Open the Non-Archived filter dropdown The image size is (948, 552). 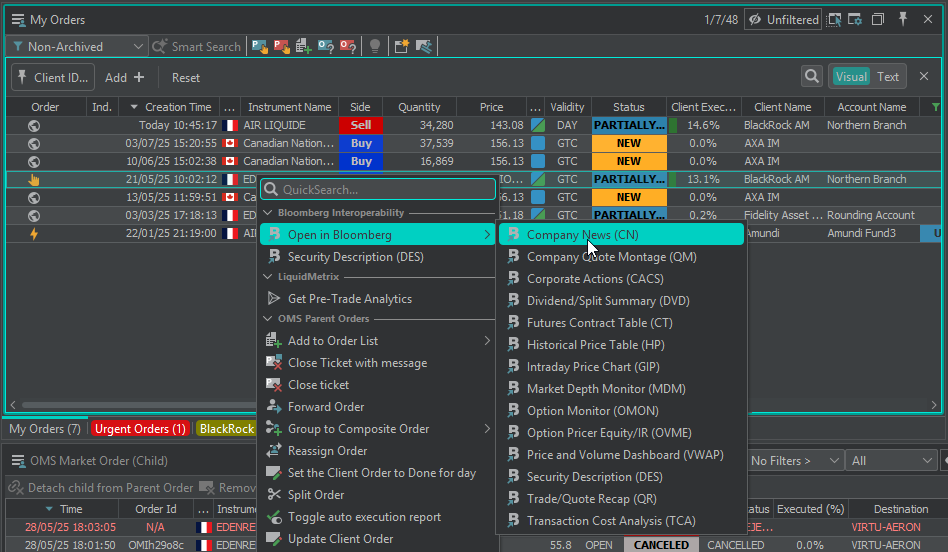[77, 47]
